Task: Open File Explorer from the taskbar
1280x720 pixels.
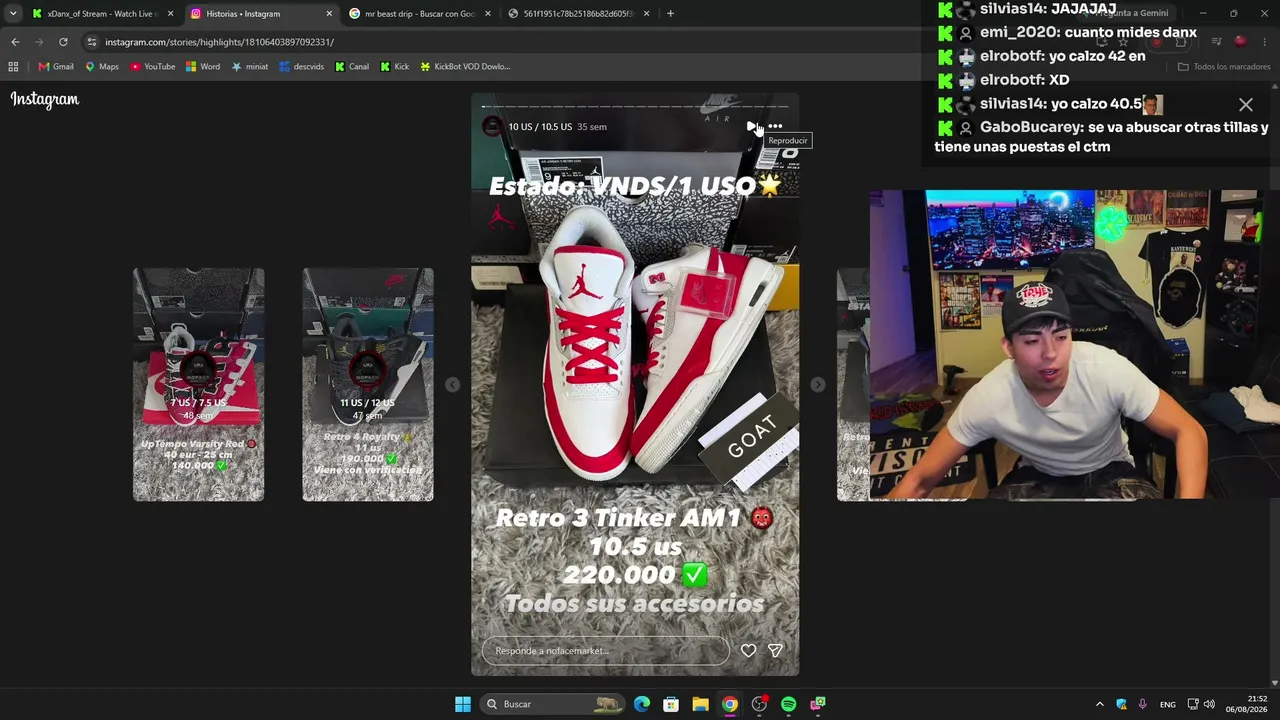Action: coord(700,704)
